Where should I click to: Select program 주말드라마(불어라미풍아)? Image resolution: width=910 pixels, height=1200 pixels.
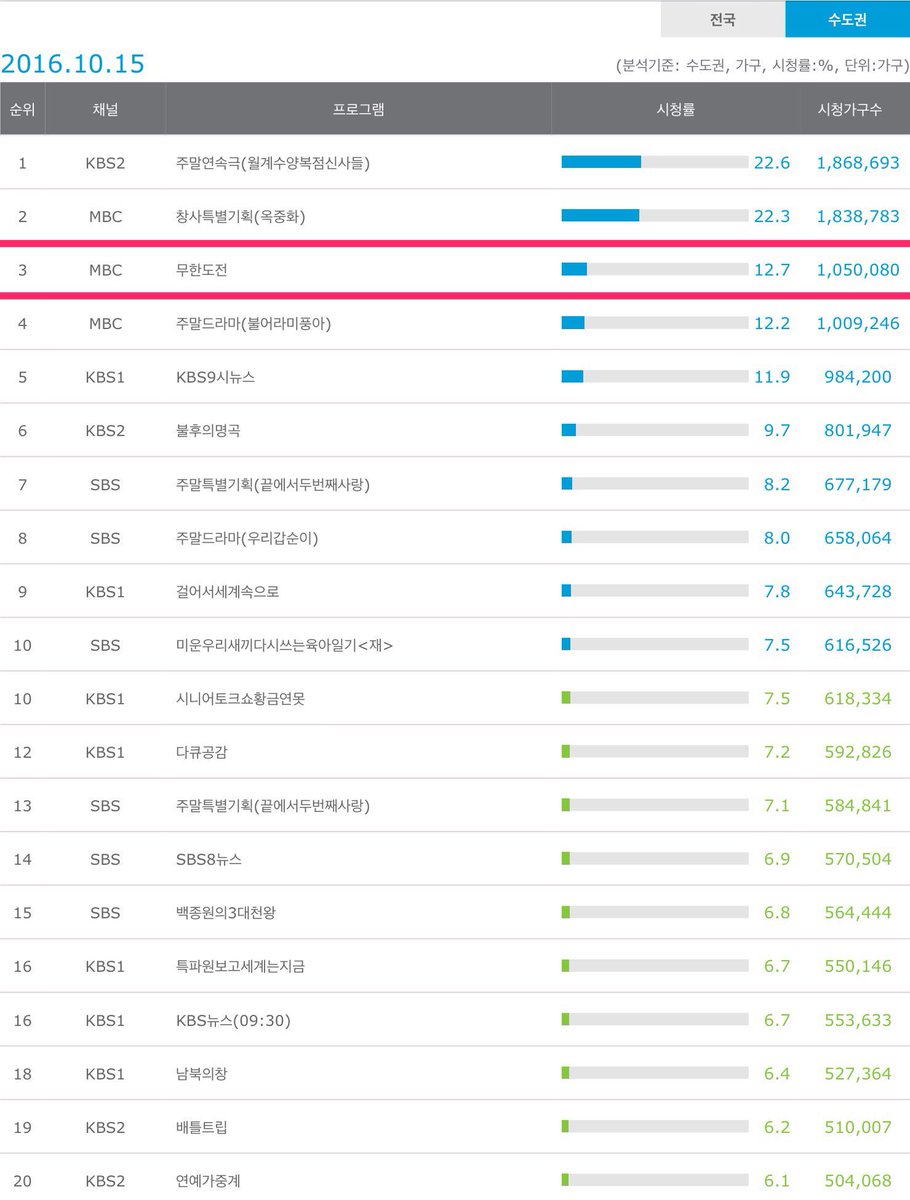[252, 323]
